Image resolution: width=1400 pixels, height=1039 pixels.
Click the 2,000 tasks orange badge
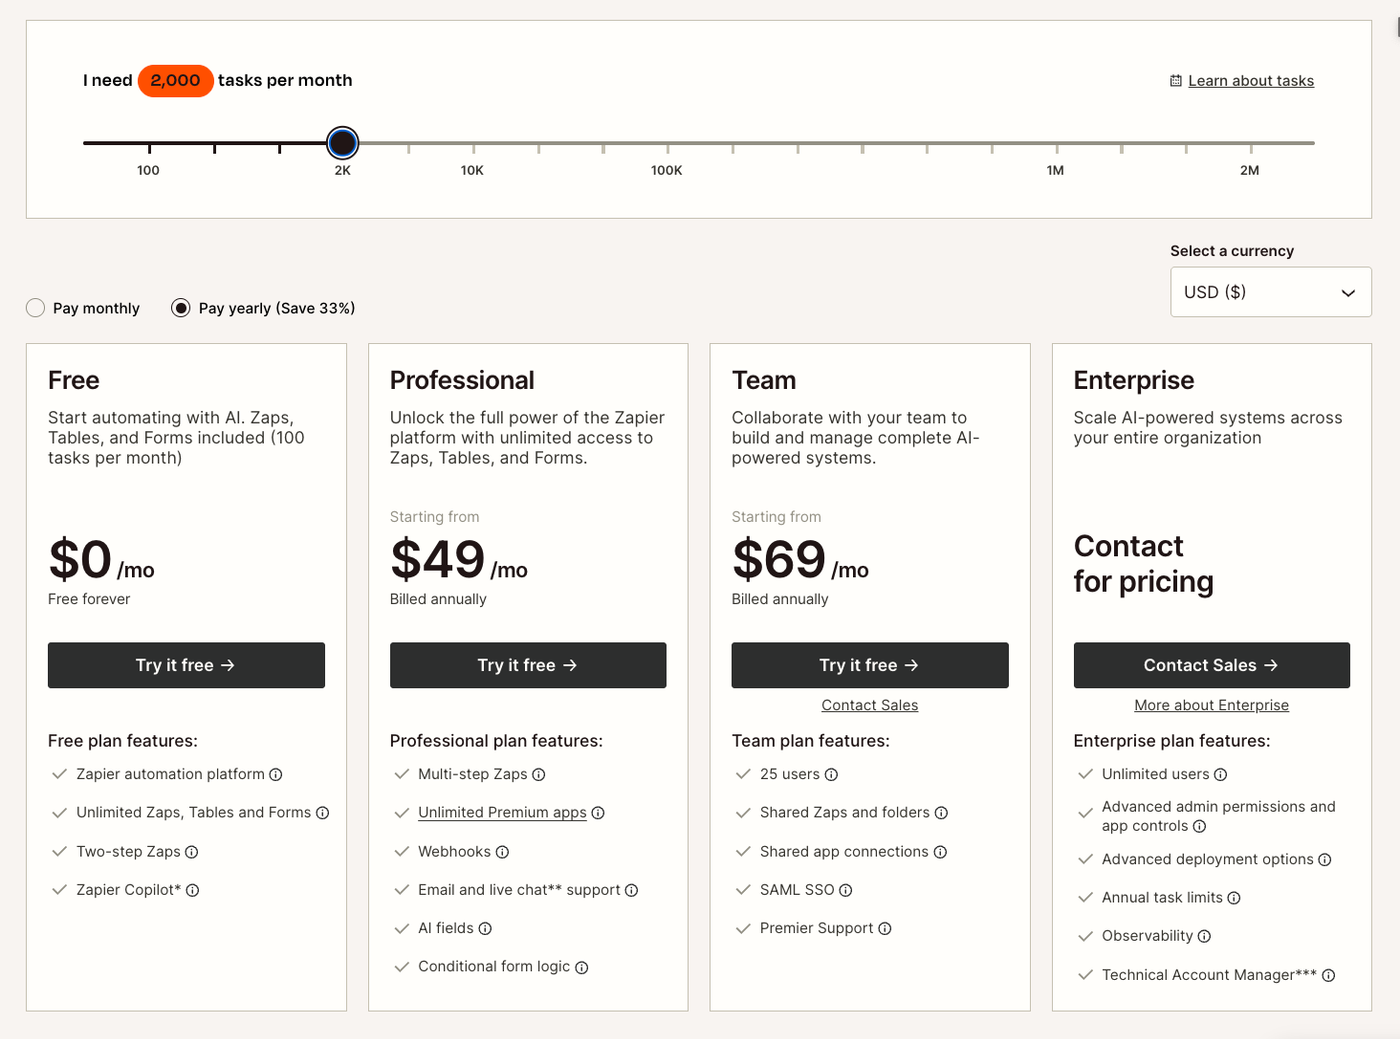point(175,81)
